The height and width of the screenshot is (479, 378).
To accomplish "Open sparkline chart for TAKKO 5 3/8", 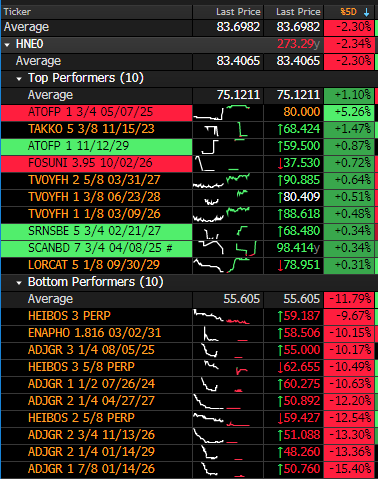I will click(x=228, y=129).
